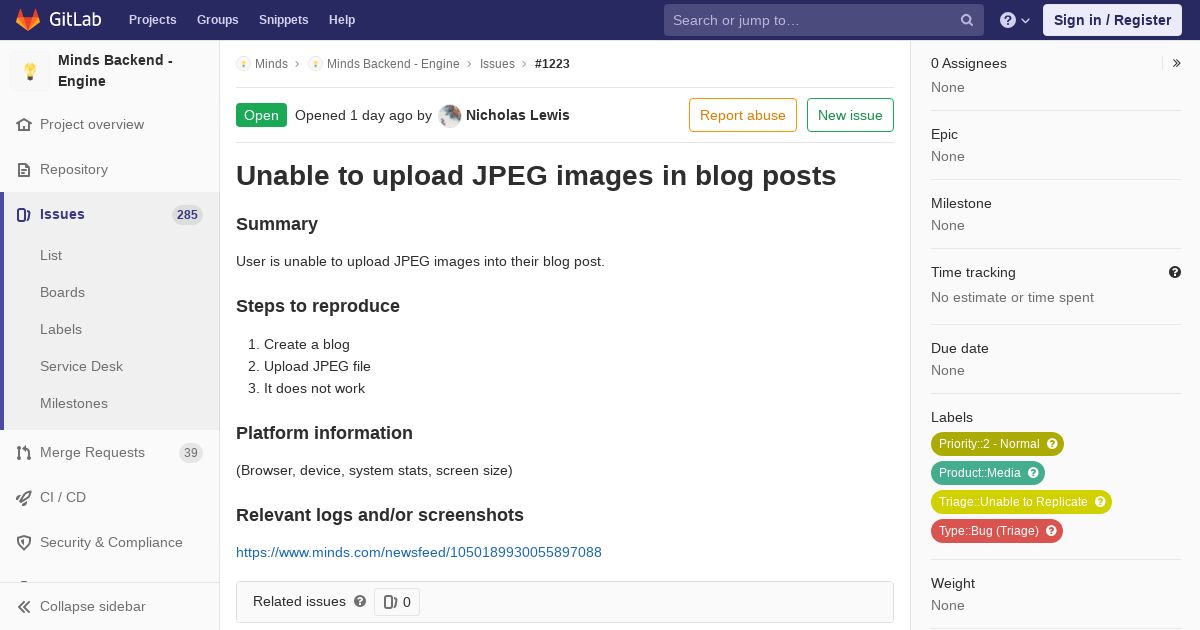This screenshot has width=1200, height=630.
Task: Open the Projects menu
Action: point(153,20)
